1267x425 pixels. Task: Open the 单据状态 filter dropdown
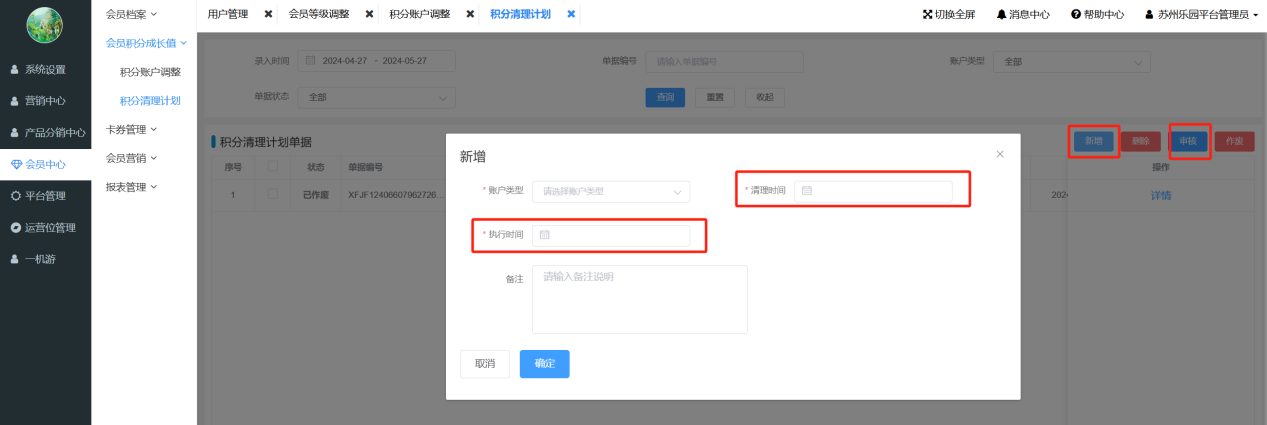(x=377, y=97)
